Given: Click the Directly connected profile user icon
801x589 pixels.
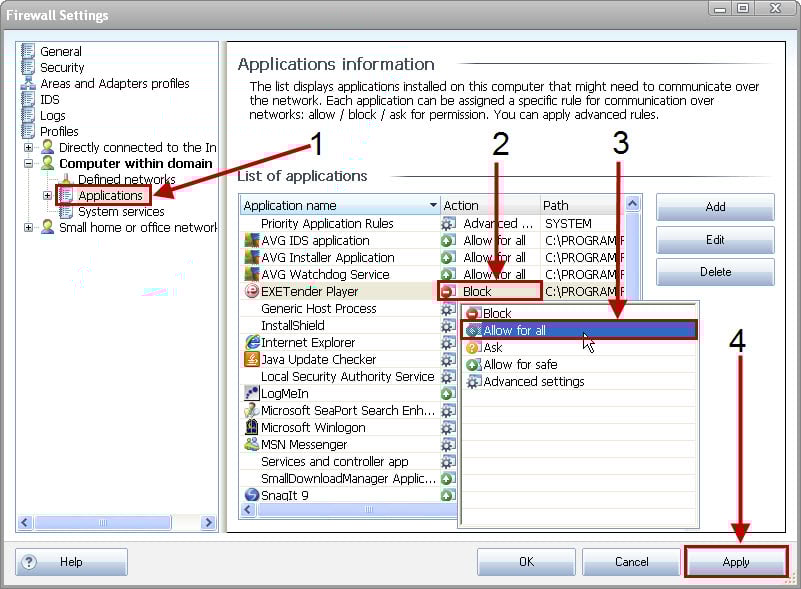Looking at the screenshot, I should 48,147.
